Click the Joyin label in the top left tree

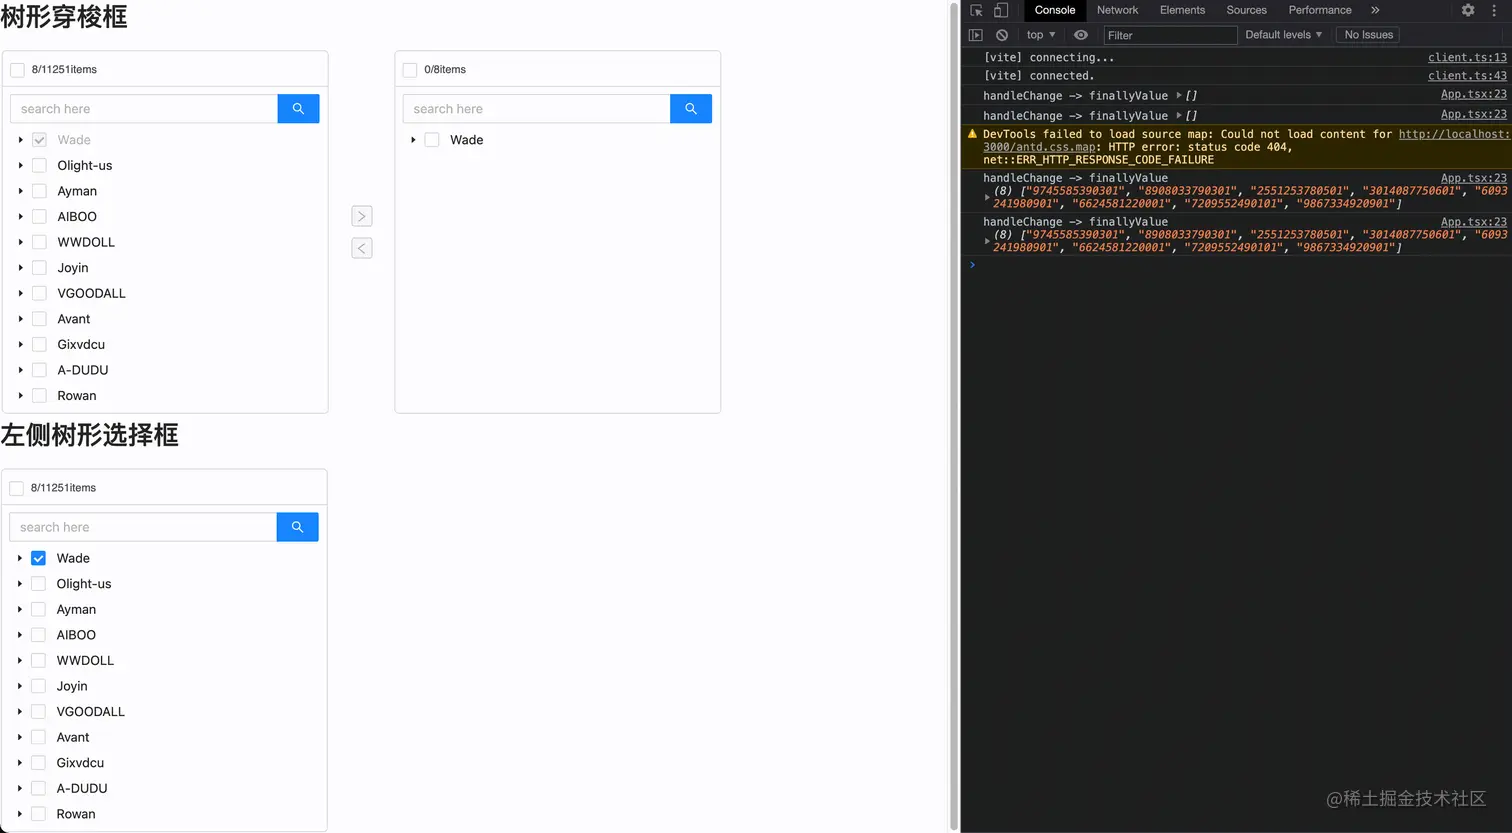click(x=73, y=268)
